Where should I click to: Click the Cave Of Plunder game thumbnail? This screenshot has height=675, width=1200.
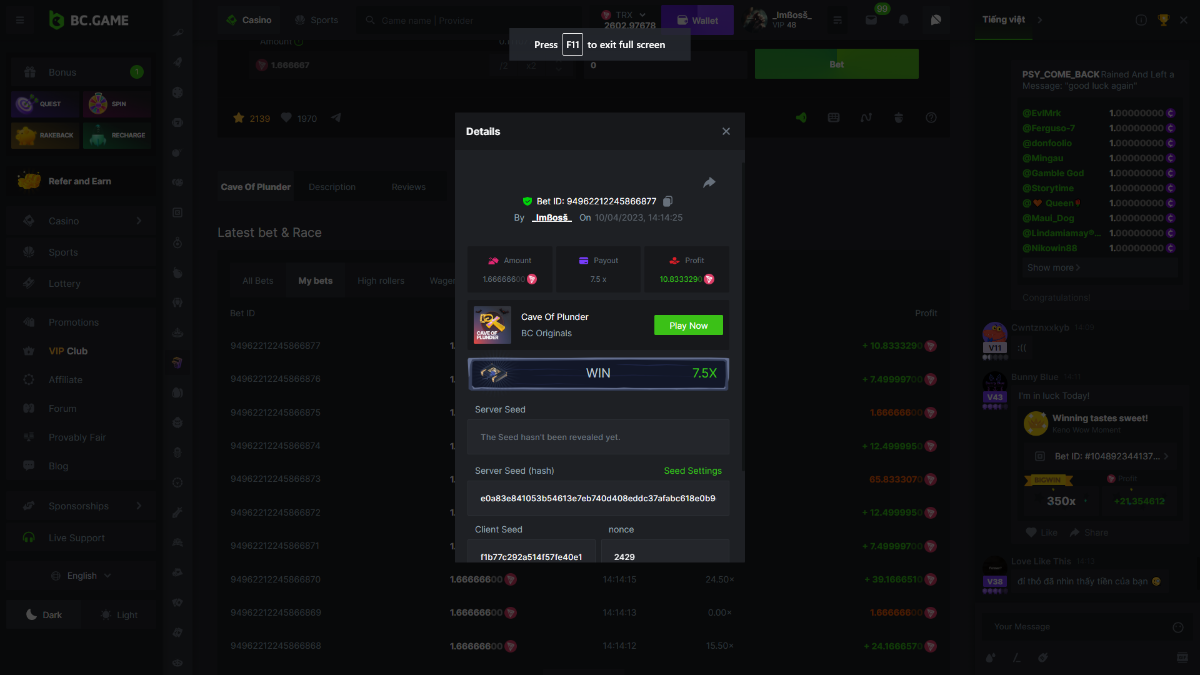(492, 325)
